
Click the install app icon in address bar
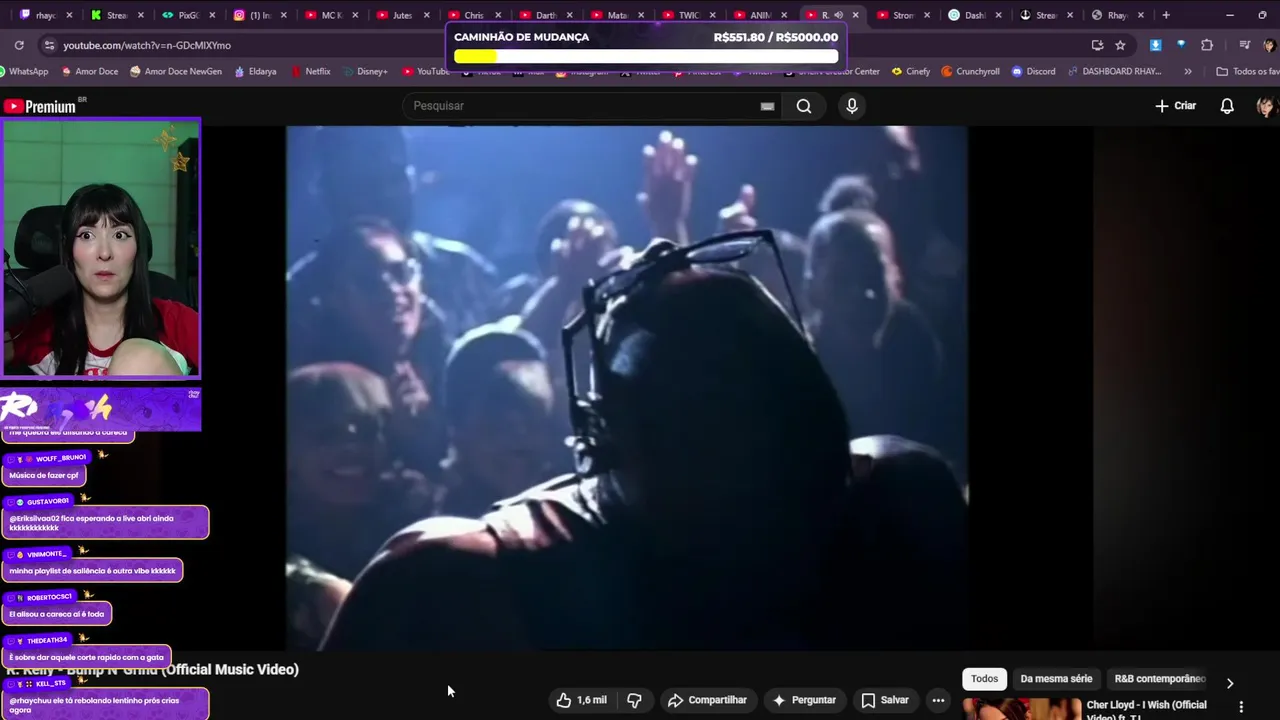coord(1097,45)
